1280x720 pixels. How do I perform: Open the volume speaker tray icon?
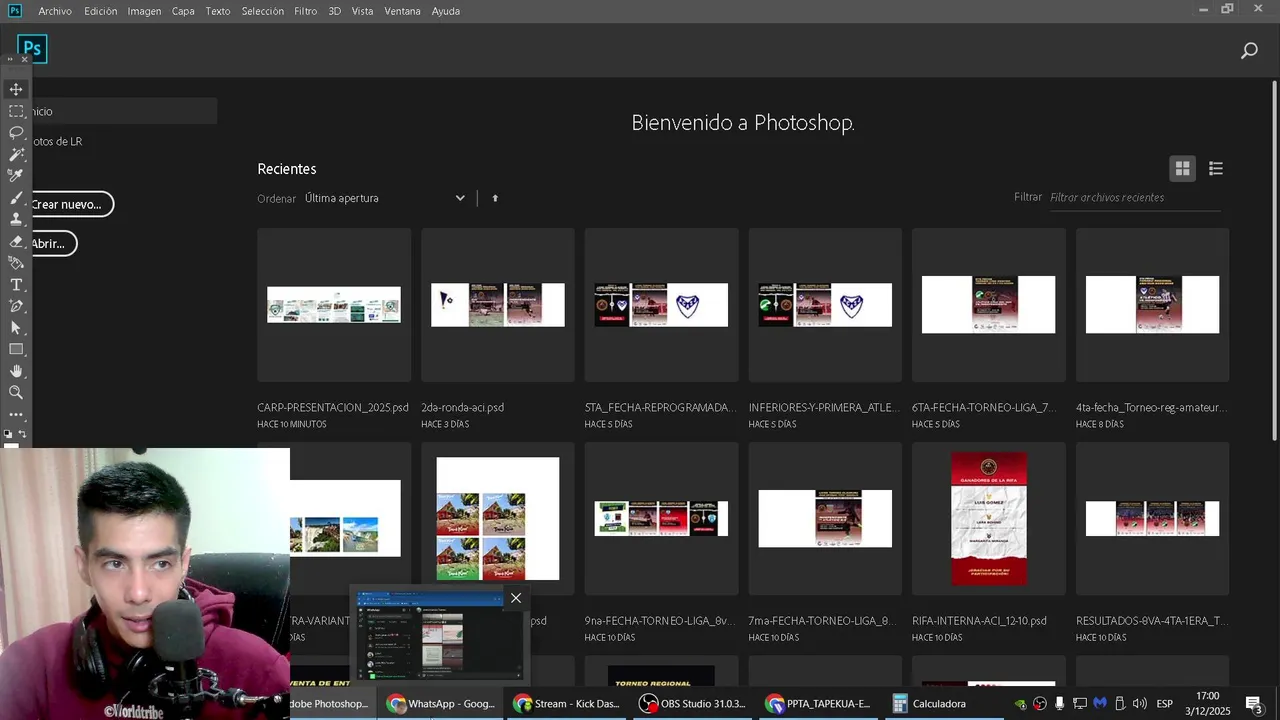pos(1139,704)
